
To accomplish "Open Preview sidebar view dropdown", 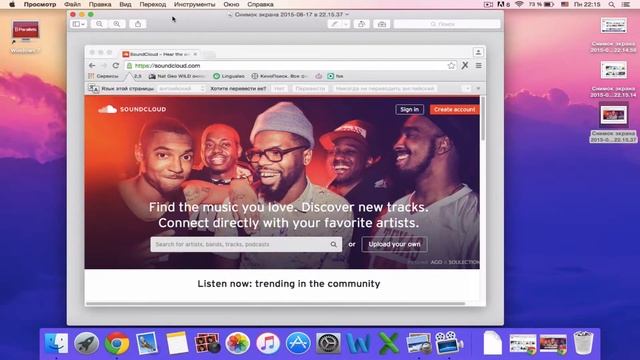I will (79, 24).
